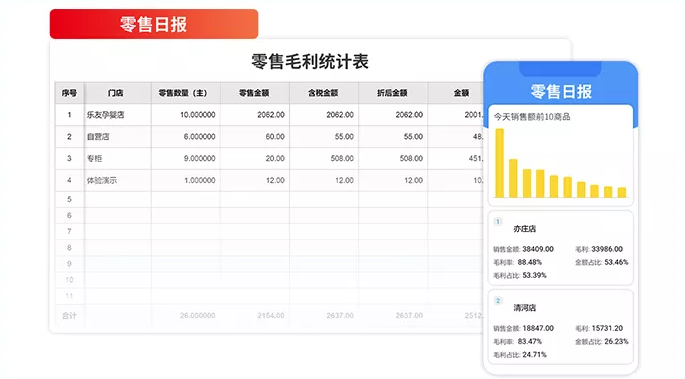Viewport: 685px width, 379px height.
Task: Click 零售金额 12.00 in 体验演示 row
Action: click(275, 180)
